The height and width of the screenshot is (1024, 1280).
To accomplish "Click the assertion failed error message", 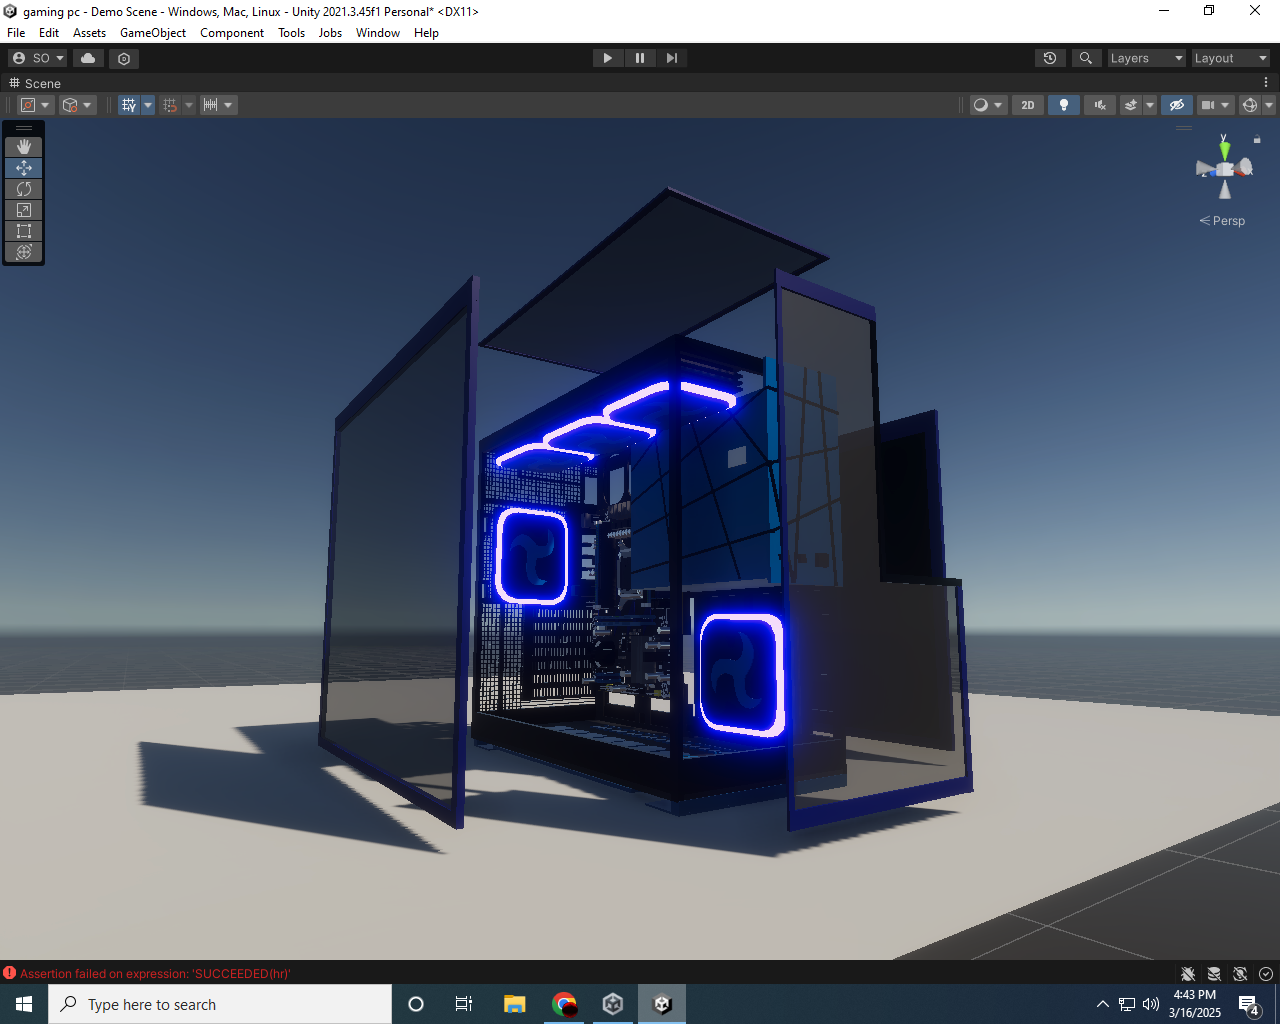I will click(x=155, y=973).
